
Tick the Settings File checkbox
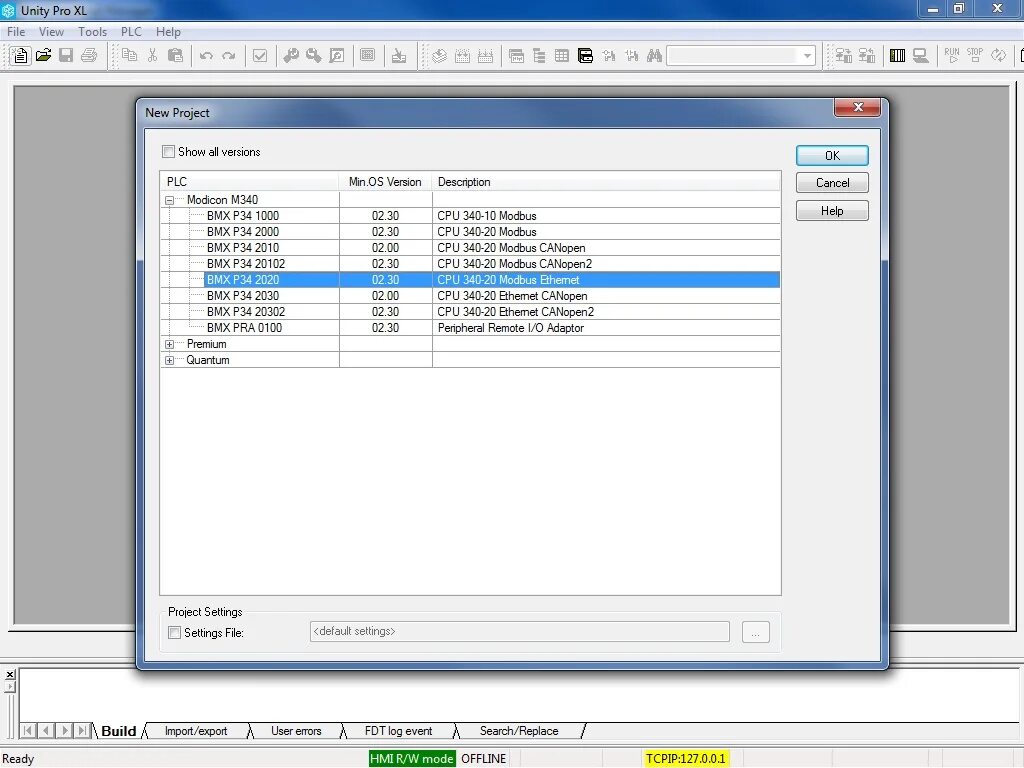pos(174,633)
